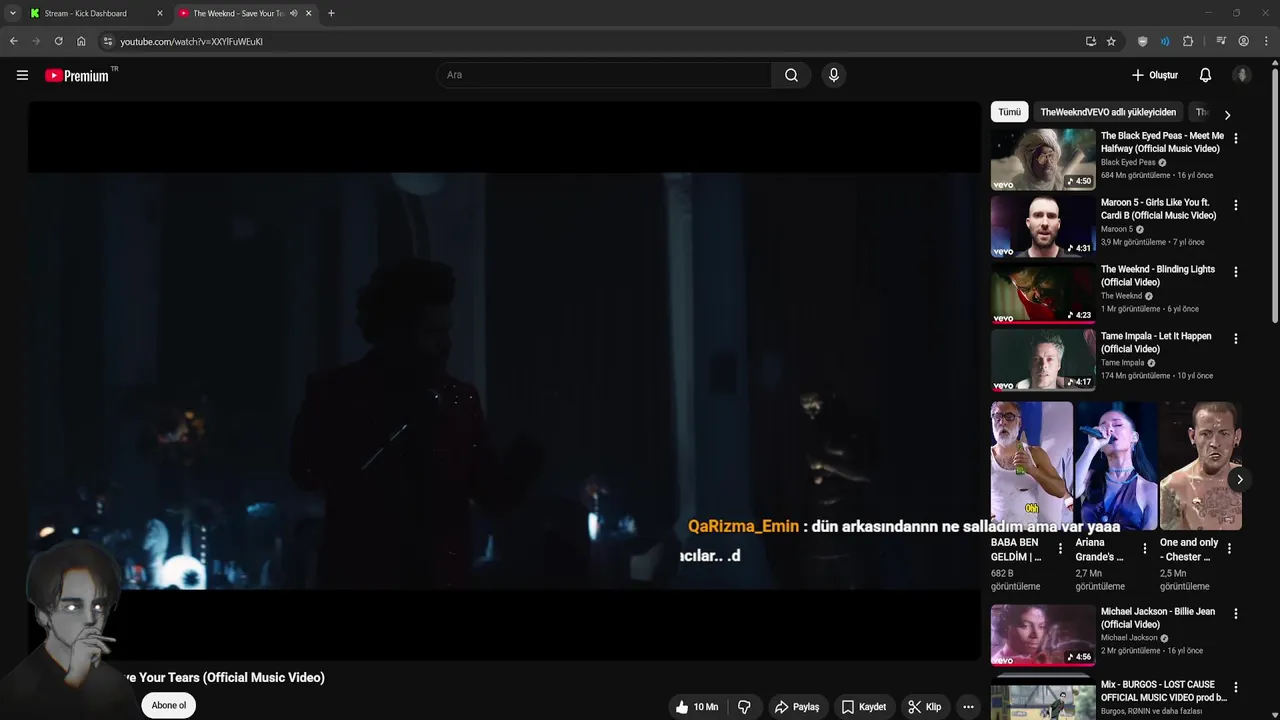Image resolution: width=1280 pixels, height=720 pixels.
Task: Share the video via Paylaş
Action: (x=797, y=707)
